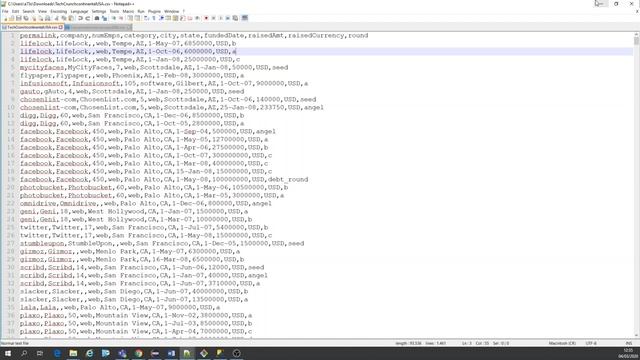The width and height of the screenshot is (640, 360).
Task: Click the Zoom In toolbar icon
Action: point(114,18)
